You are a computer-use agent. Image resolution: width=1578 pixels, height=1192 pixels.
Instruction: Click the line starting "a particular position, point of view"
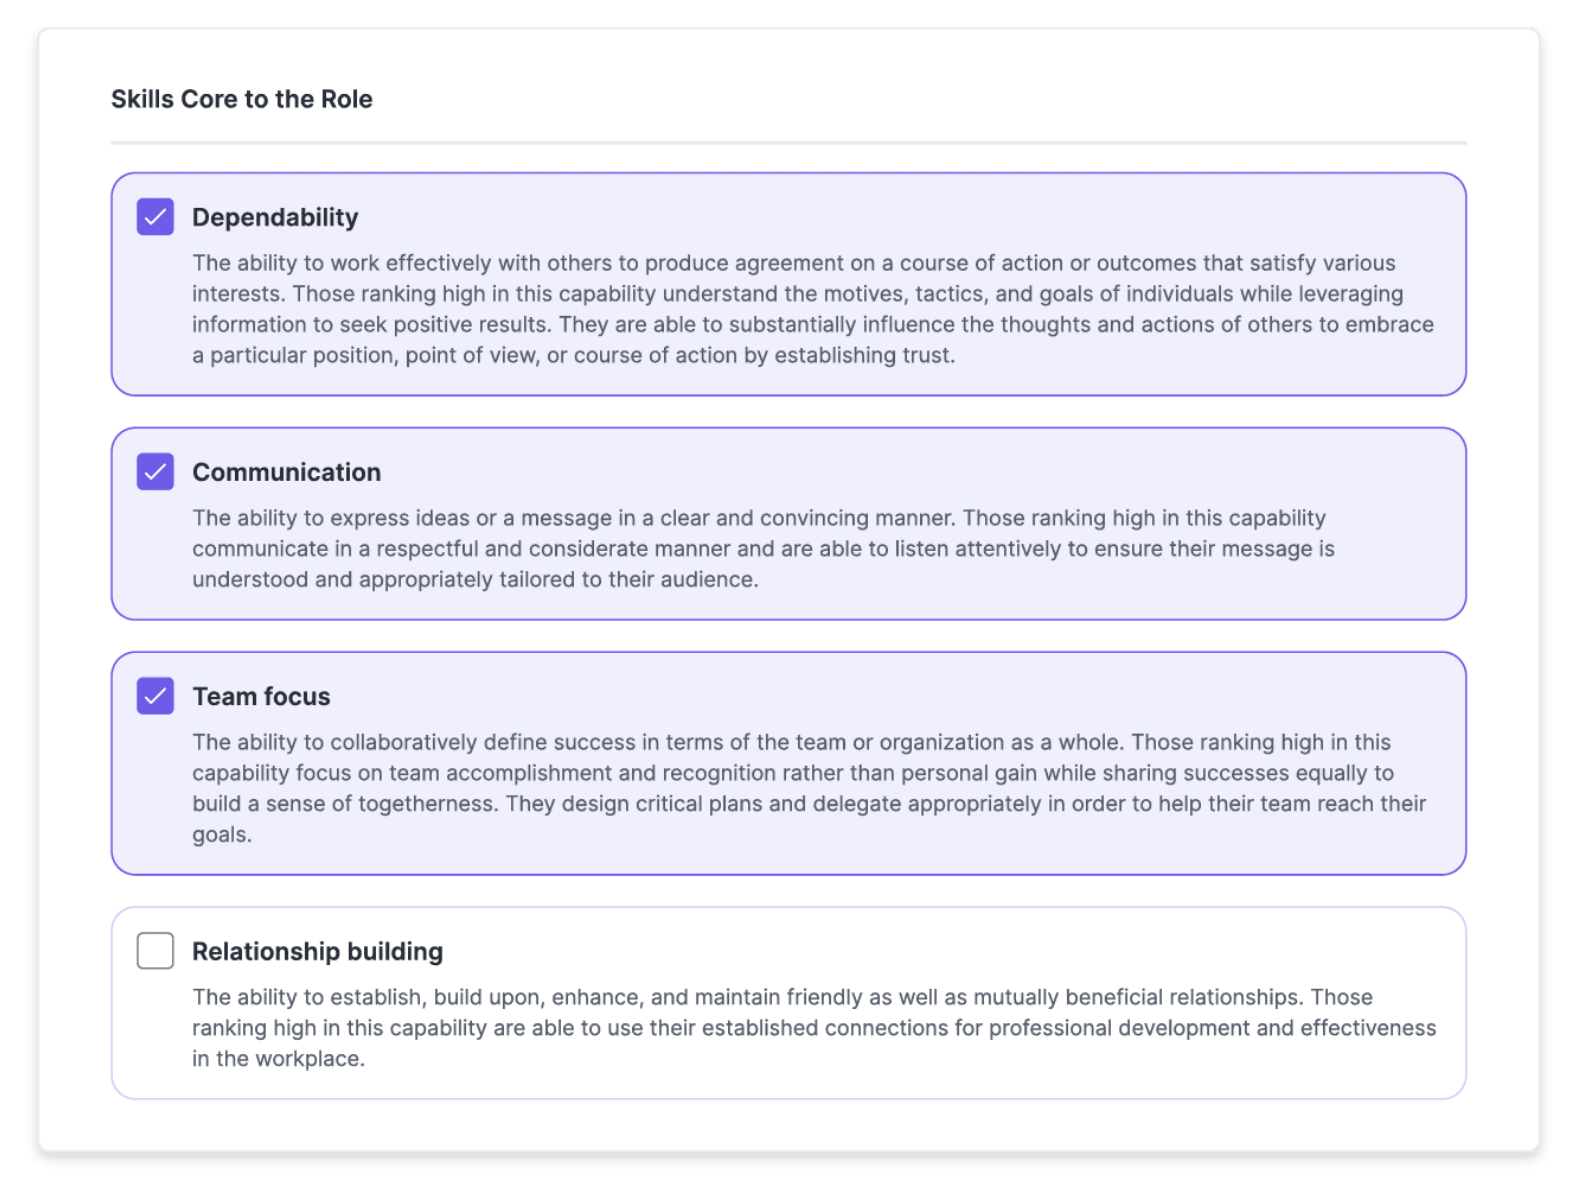click(x=573, y=355)
